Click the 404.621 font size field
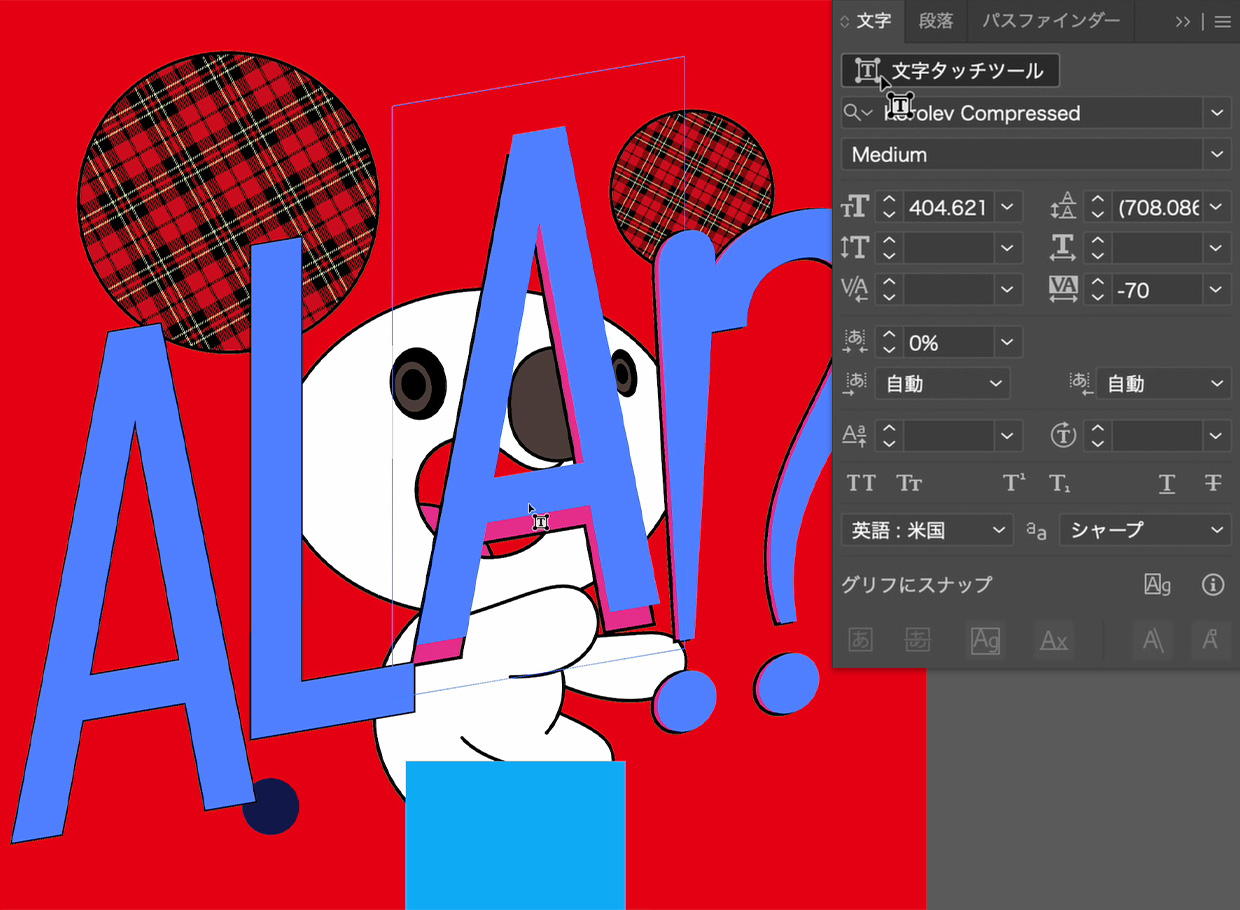1240x910 pixels. tap(947, 207)
